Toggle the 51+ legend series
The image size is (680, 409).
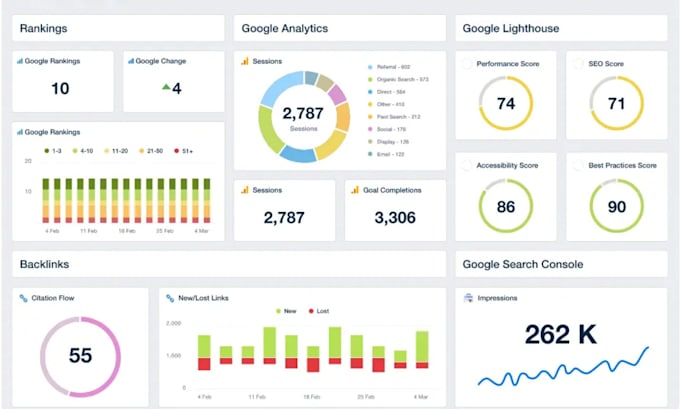click(183, 151)
